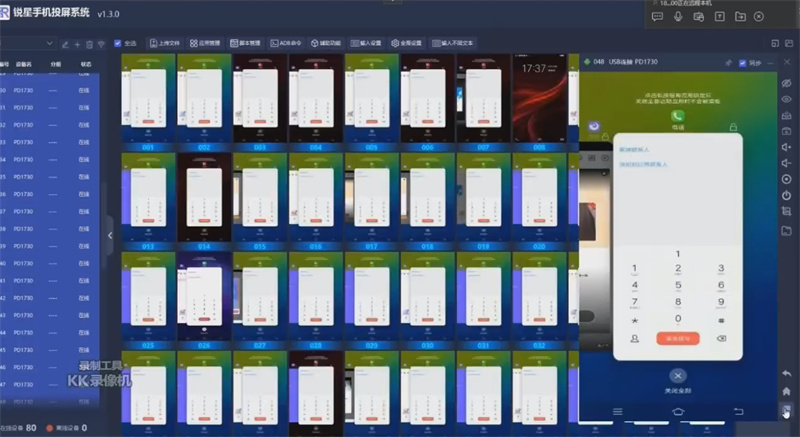
Task: Collapse the device list panel arrow
Action: click(109, 235)
